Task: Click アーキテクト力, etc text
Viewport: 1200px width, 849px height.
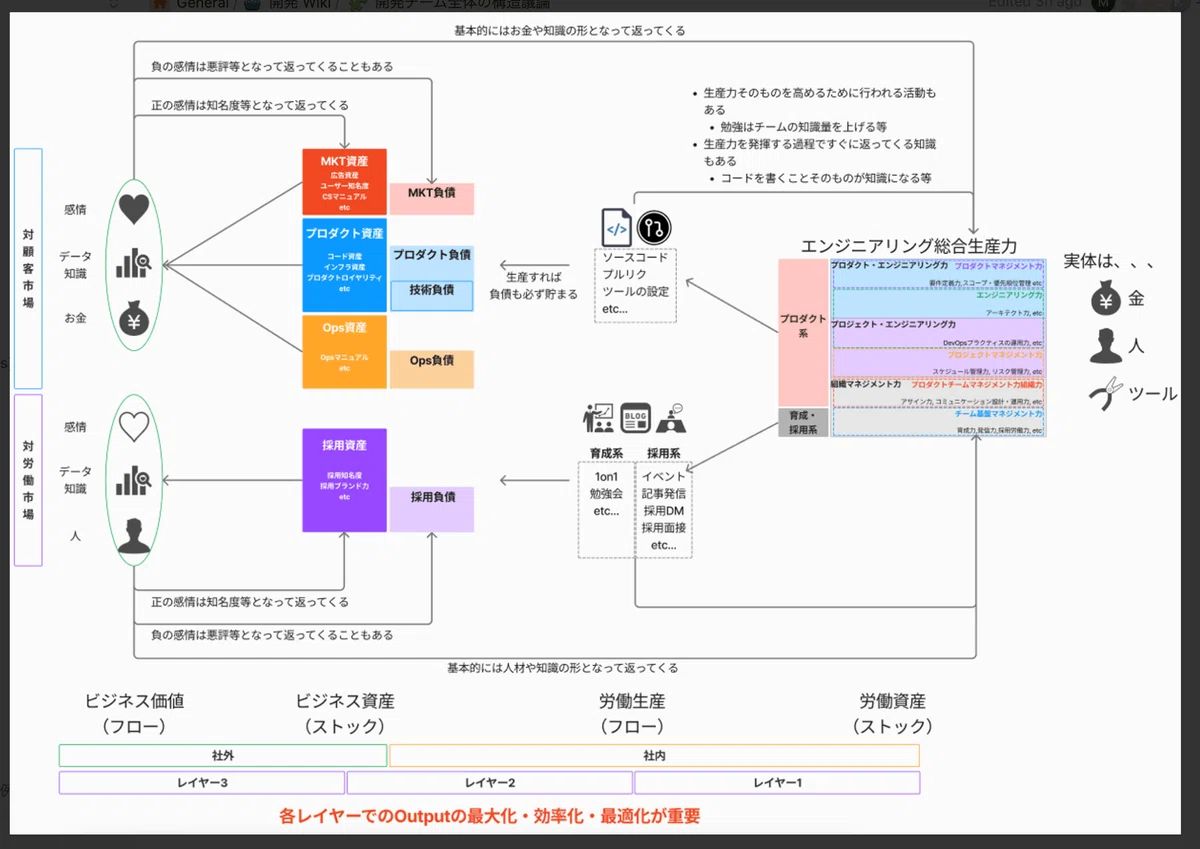Action: click(x=1014, y=313)
